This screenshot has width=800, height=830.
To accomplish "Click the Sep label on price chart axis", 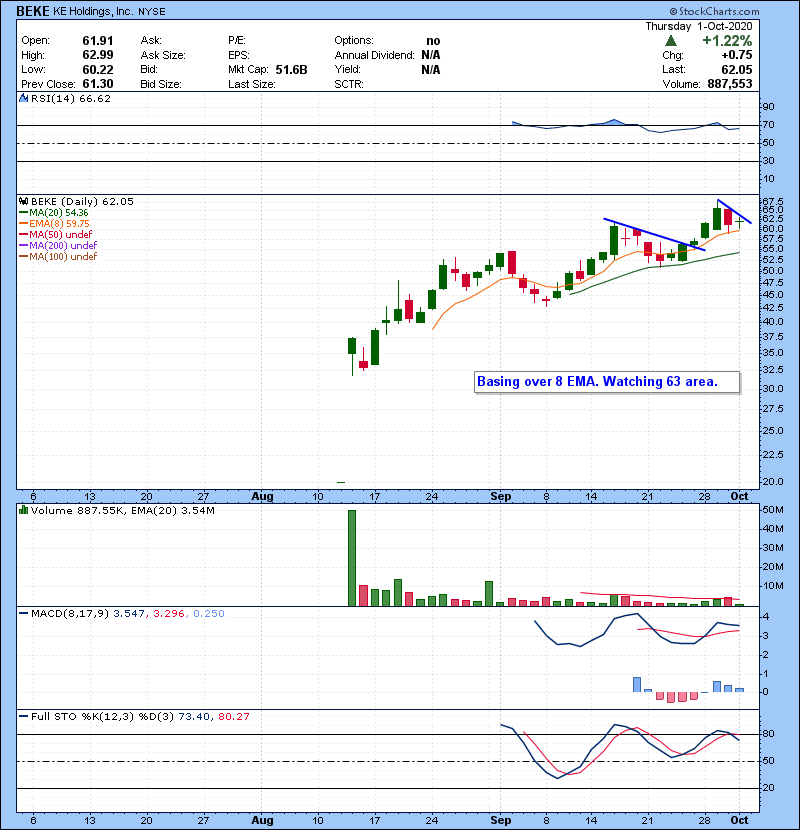I will pos(500,497).
